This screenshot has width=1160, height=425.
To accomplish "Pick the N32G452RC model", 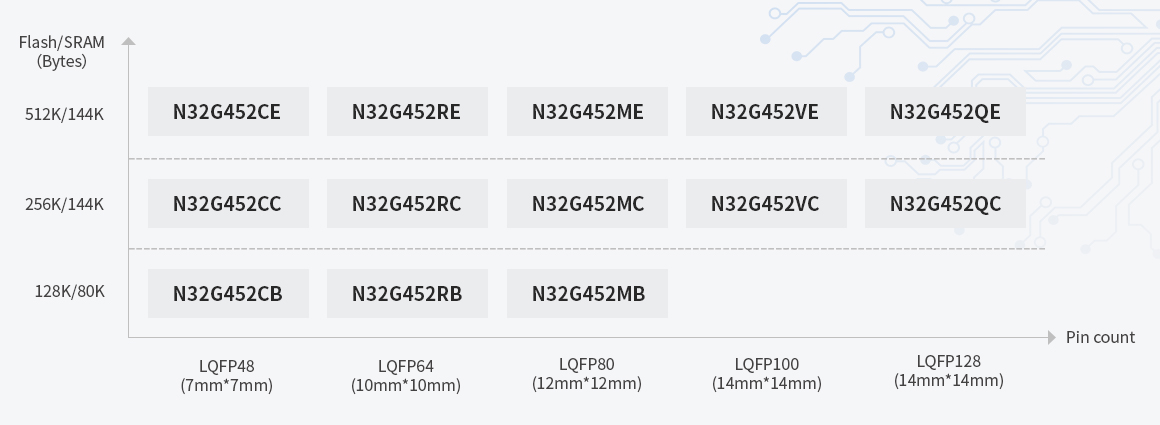I will [407, 204].
